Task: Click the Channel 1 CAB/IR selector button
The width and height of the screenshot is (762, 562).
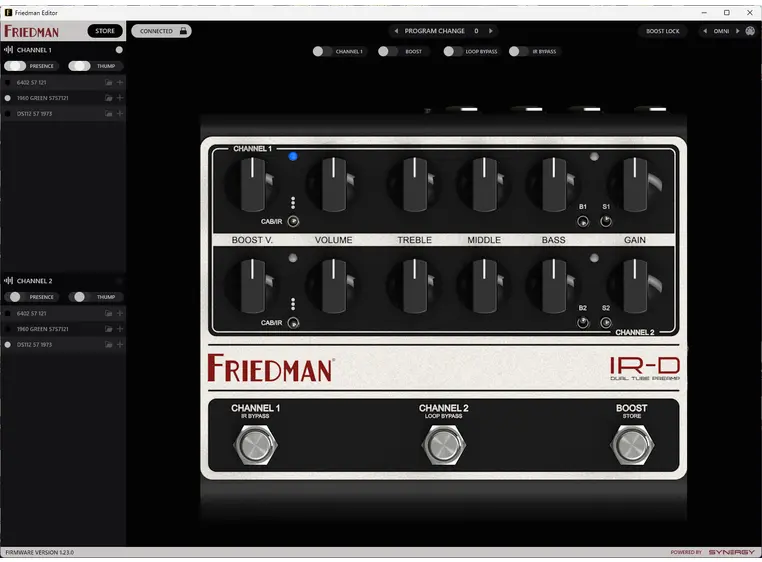Action: [293, 222]
